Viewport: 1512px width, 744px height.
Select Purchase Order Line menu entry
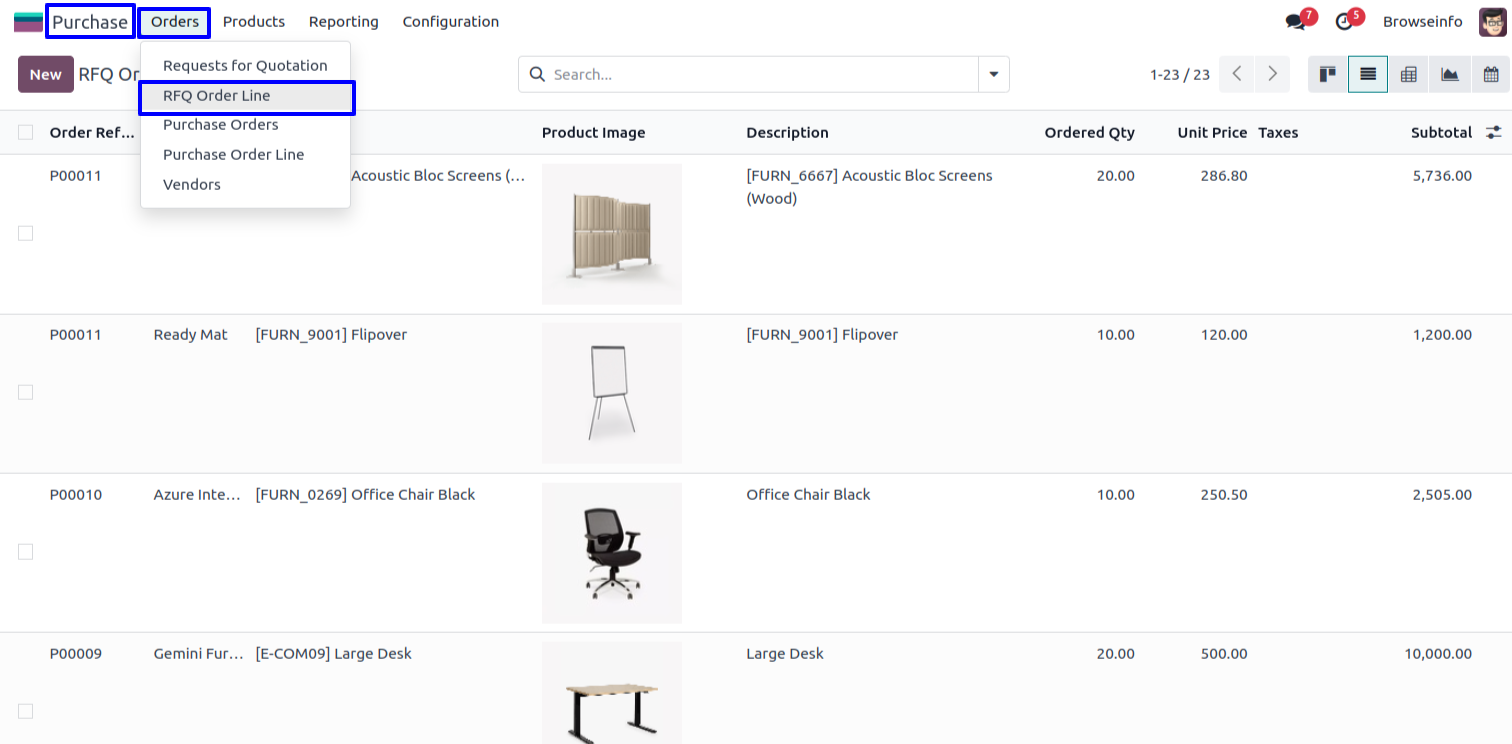click(233, 155)
